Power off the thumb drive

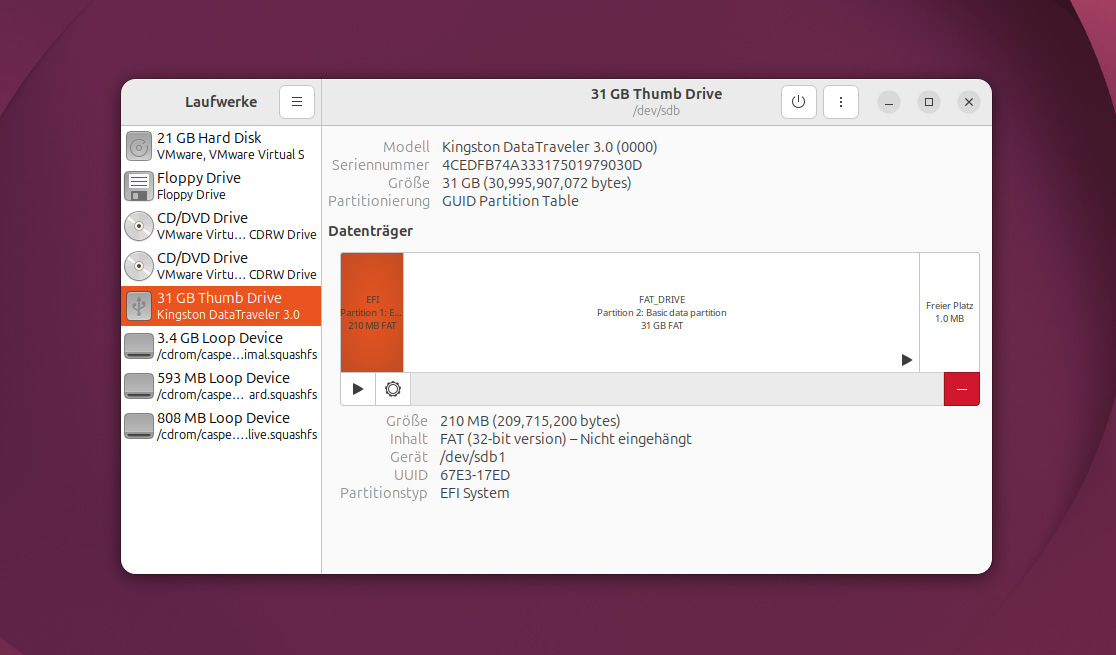tap(799, 102)
